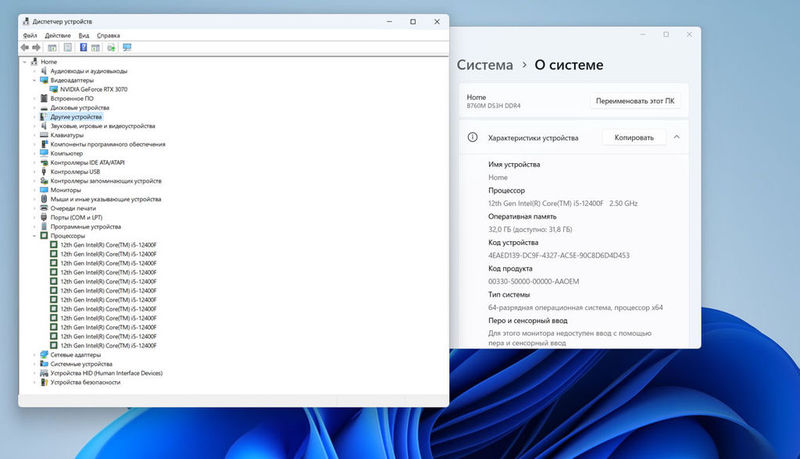Minimize the Device Manager window
The image size is (800, 459).
tap(389, 21)
